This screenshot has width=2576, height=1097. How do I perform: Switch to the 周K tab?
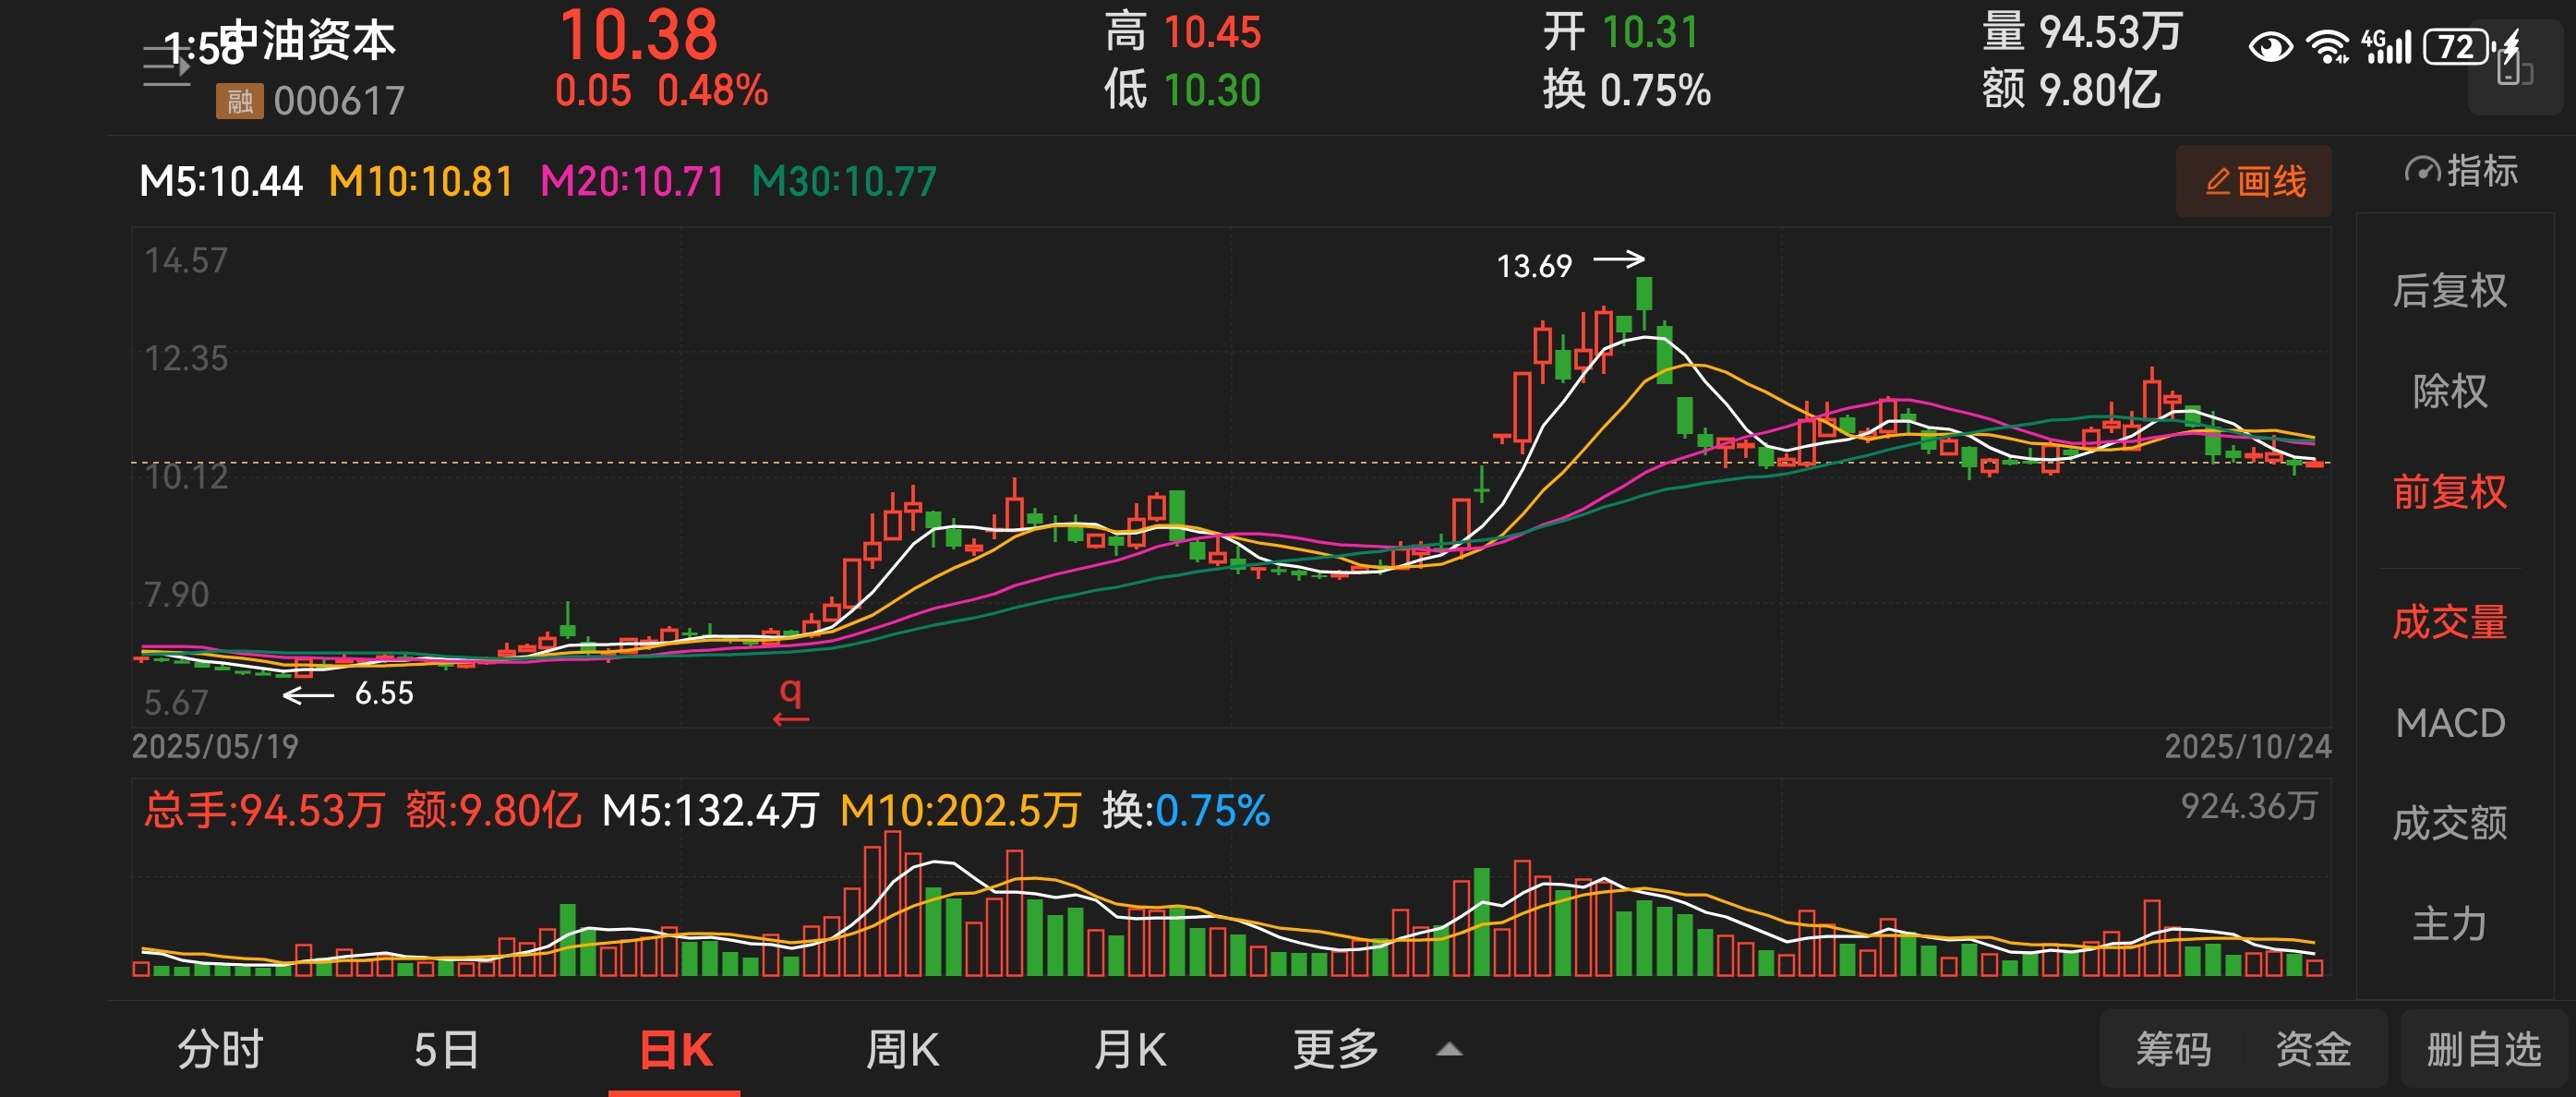pyautogui.click(x=902, y=1050)
